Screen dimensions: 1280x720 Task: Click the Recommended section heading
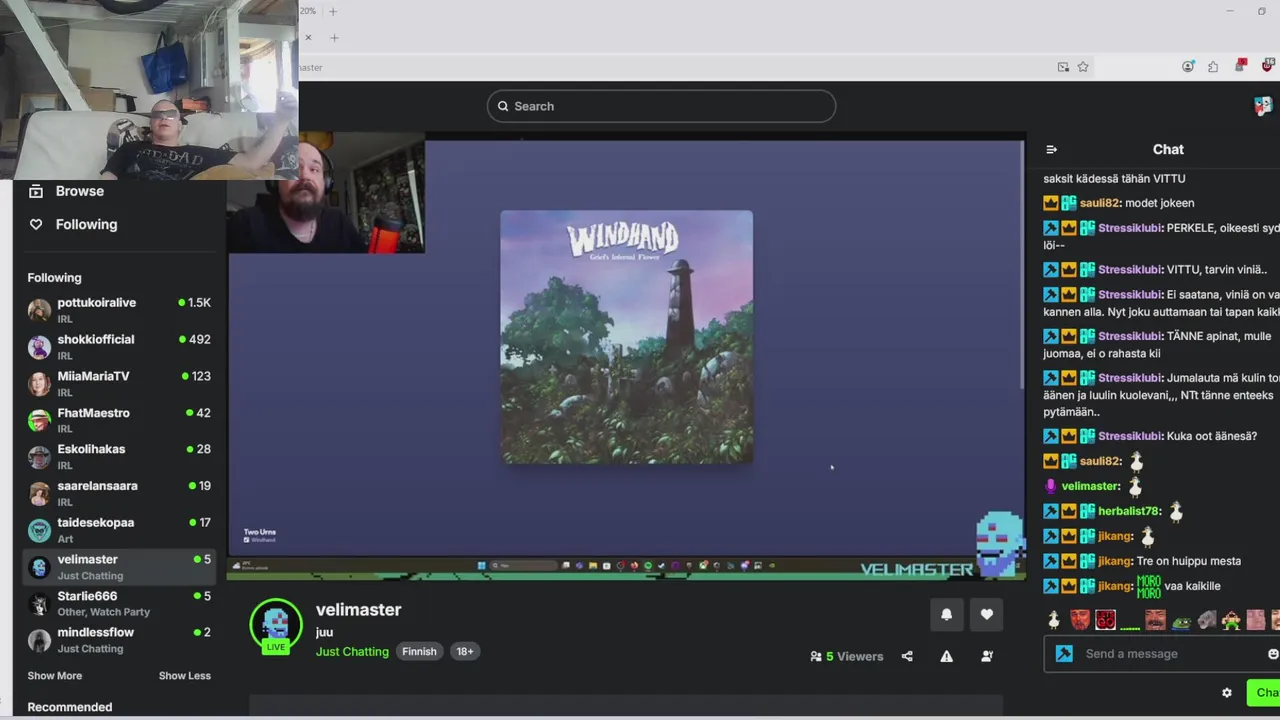pyautogui.click(x=70, y=707)
